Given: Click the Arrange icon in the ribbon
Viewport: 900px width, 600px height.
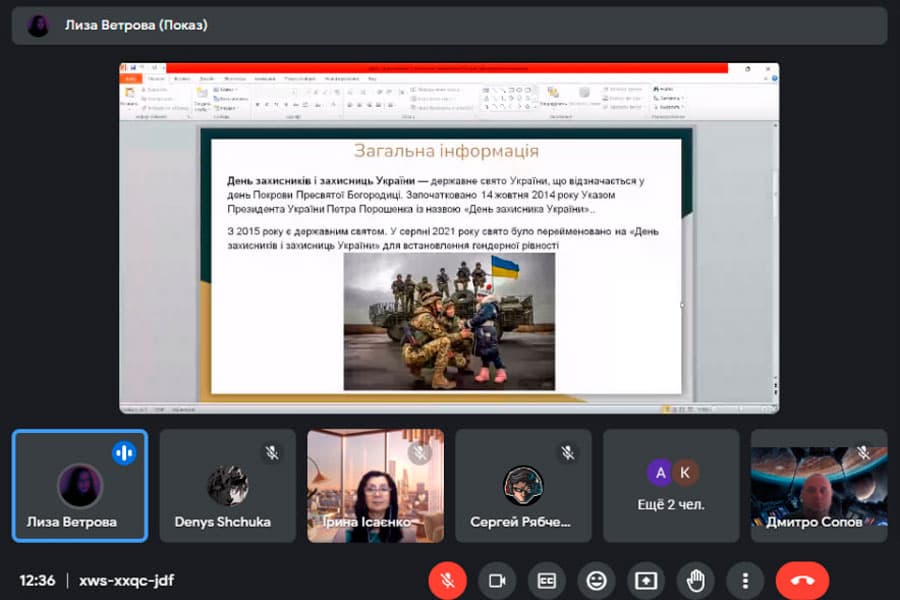Looking at the screenshot, I should [552, 96].
